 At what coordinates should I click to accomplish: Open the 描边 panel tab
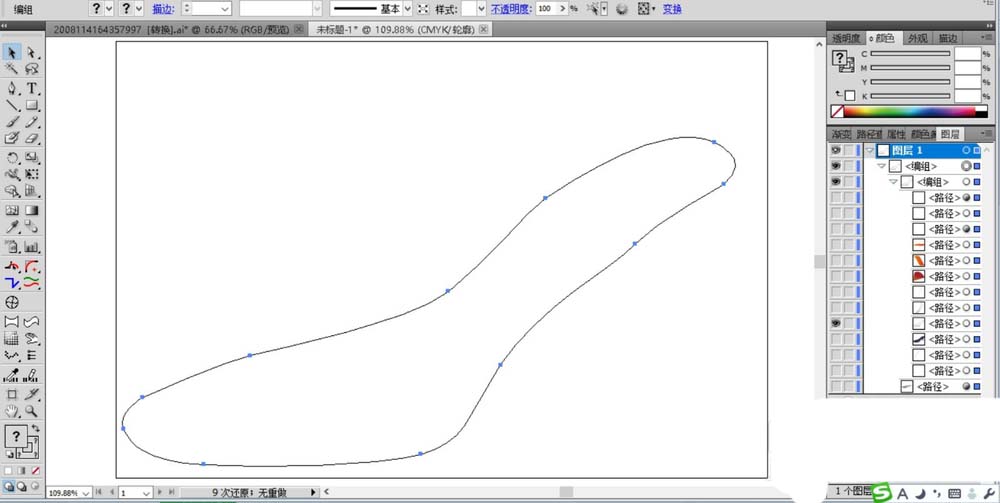948,38
